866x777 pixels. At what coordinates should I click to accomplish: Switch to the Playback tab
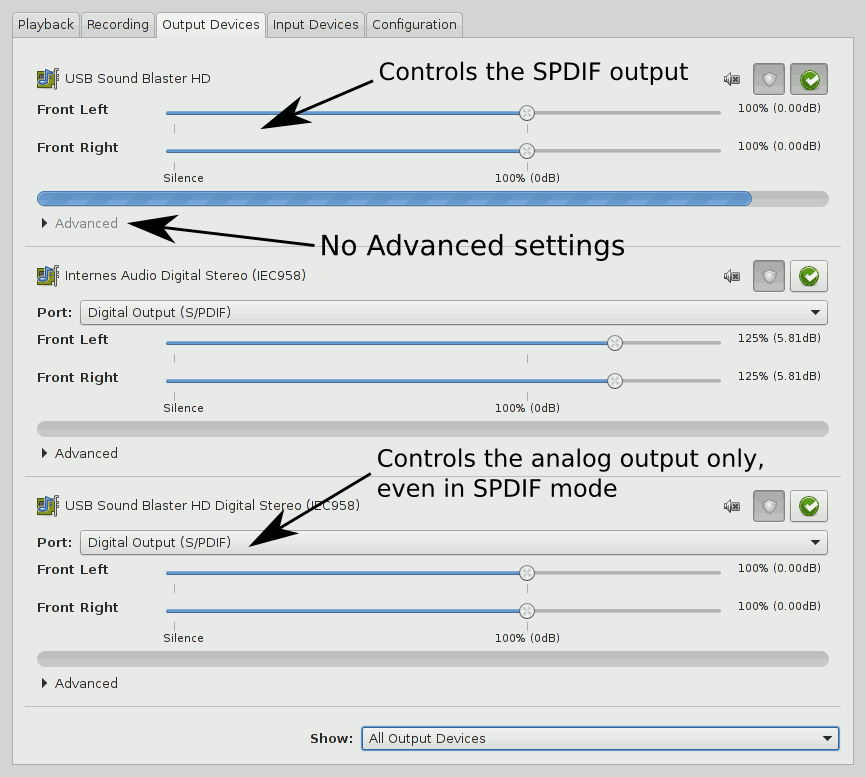click(x=46, y=24)
